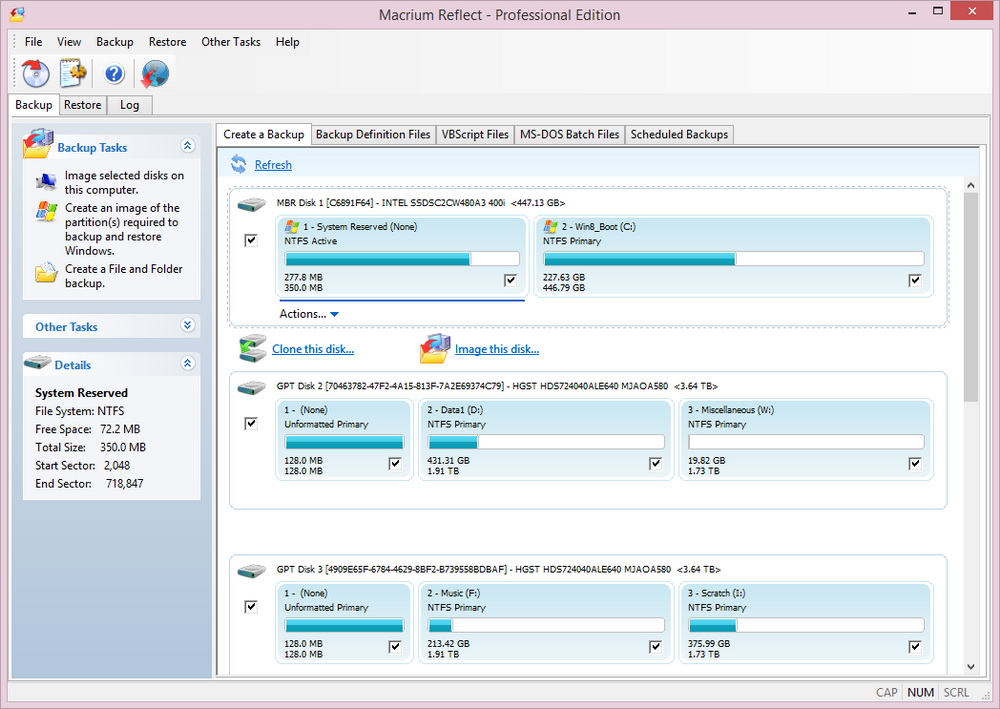Click the rescue media CD toolbar icon
The width and height of the screenshot is (1000, 709).
[x=35, y=73]
